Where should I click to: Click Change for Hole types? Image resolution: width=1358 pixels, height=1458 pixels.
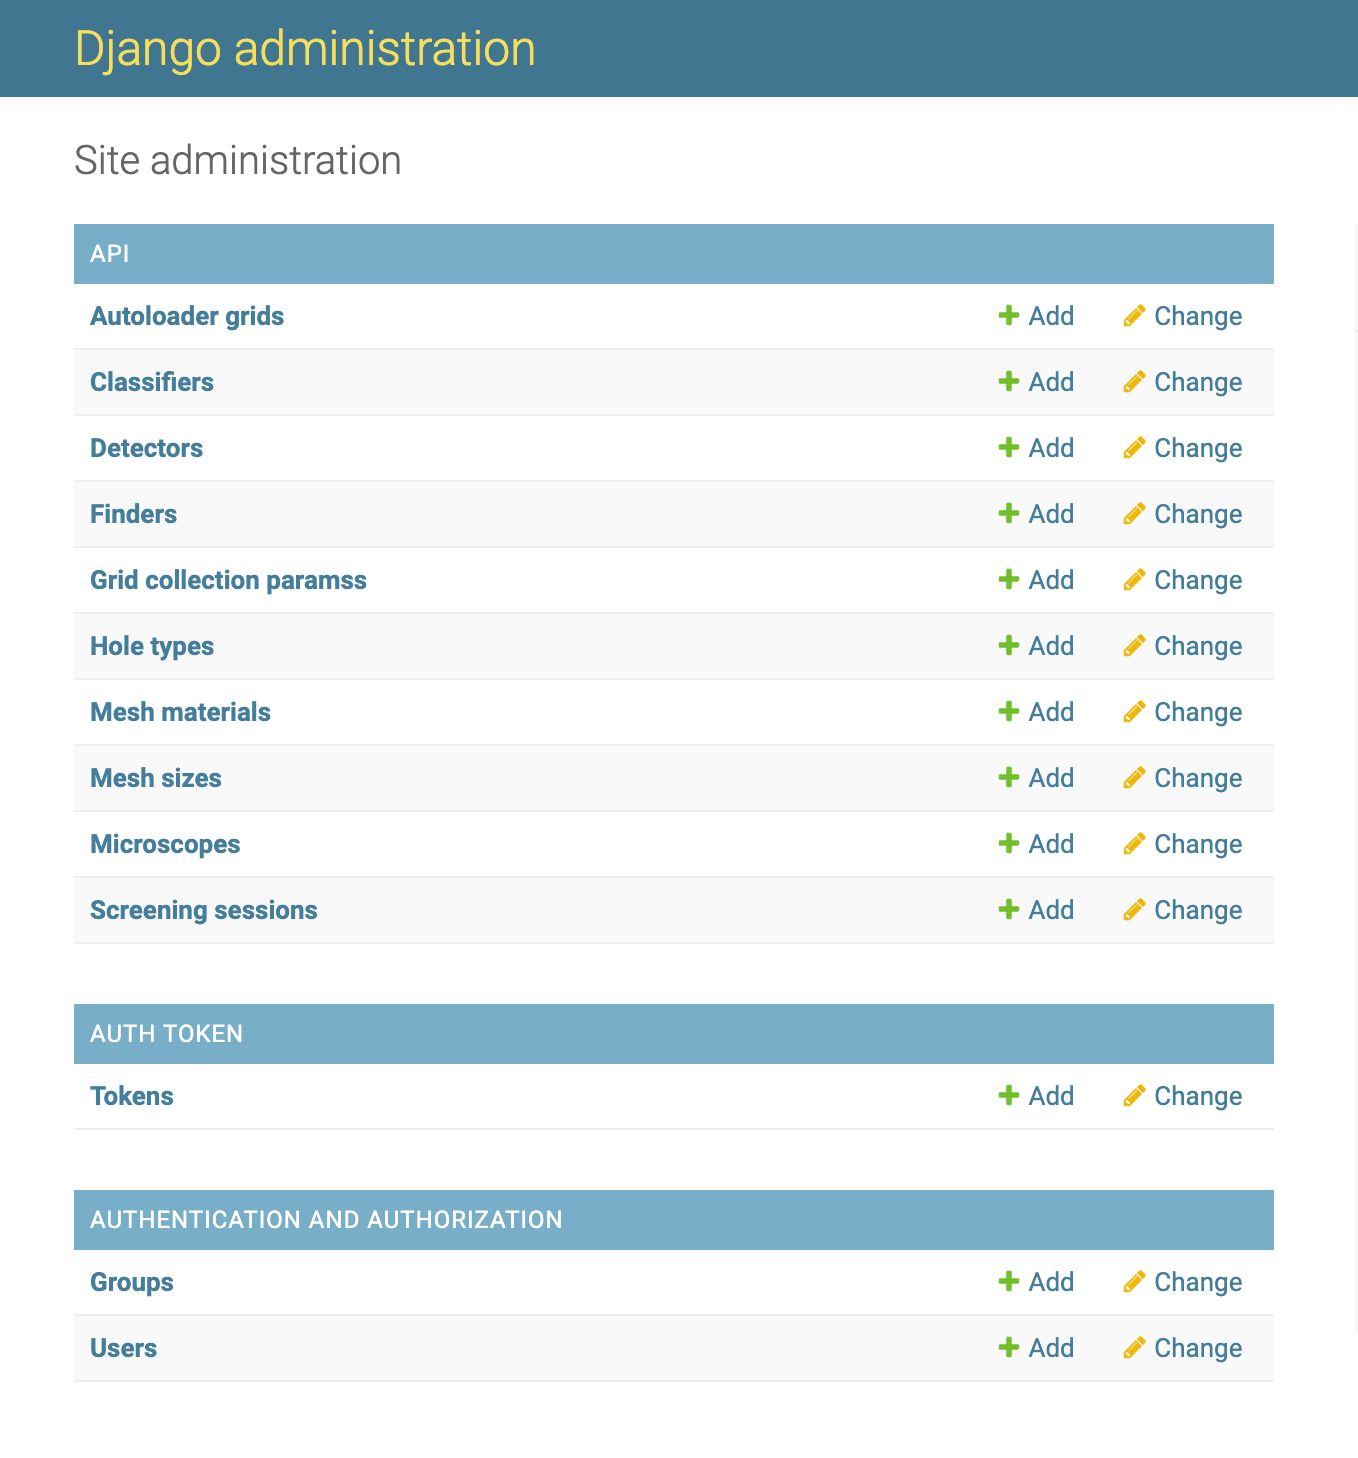[1182, 646]
